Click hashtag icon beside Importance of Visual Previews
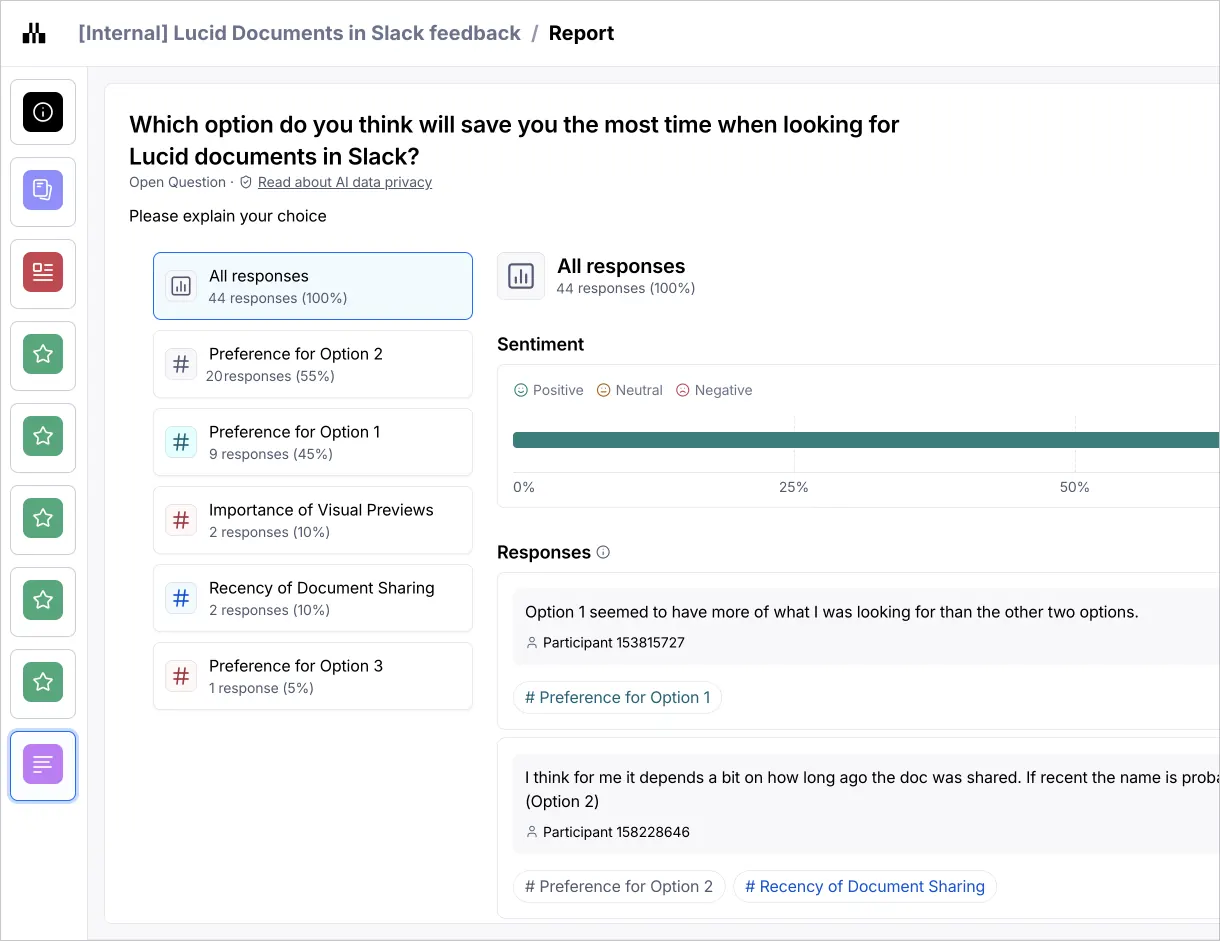The width and height of the screenshot is (1220, 941). [181, 520]
